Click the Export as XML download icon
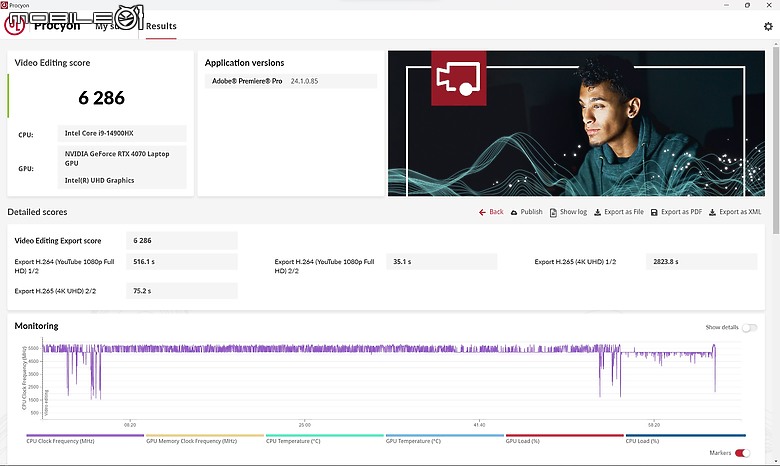Image resolution: width=780 pixels, height=466 pixels. tap(712, 212)
